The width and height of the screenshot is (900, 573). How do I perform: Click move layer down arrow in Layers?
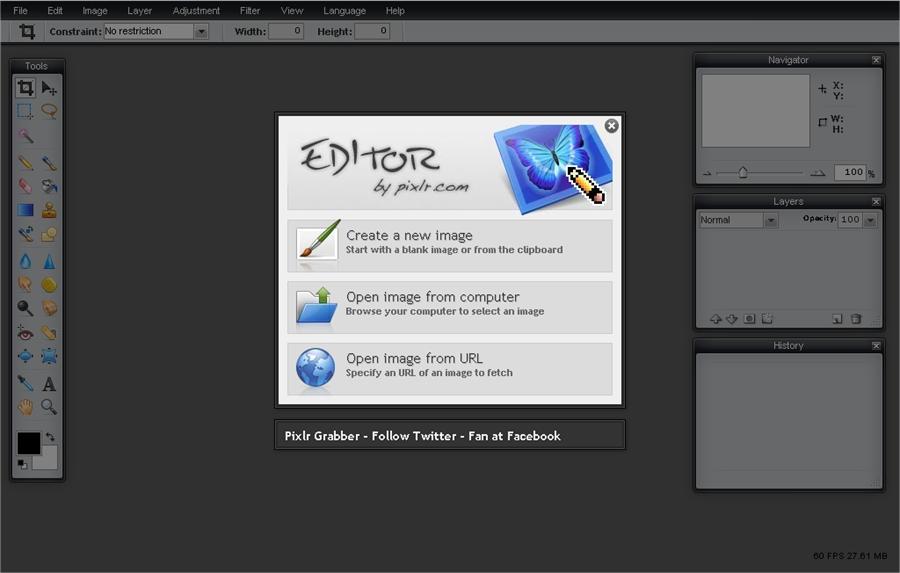(x=732, y=319)
